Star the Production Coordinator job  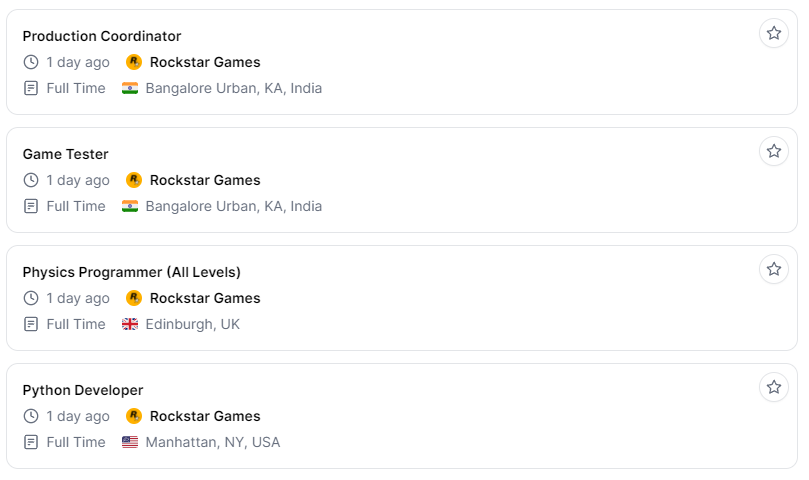(x=773, y=33)
